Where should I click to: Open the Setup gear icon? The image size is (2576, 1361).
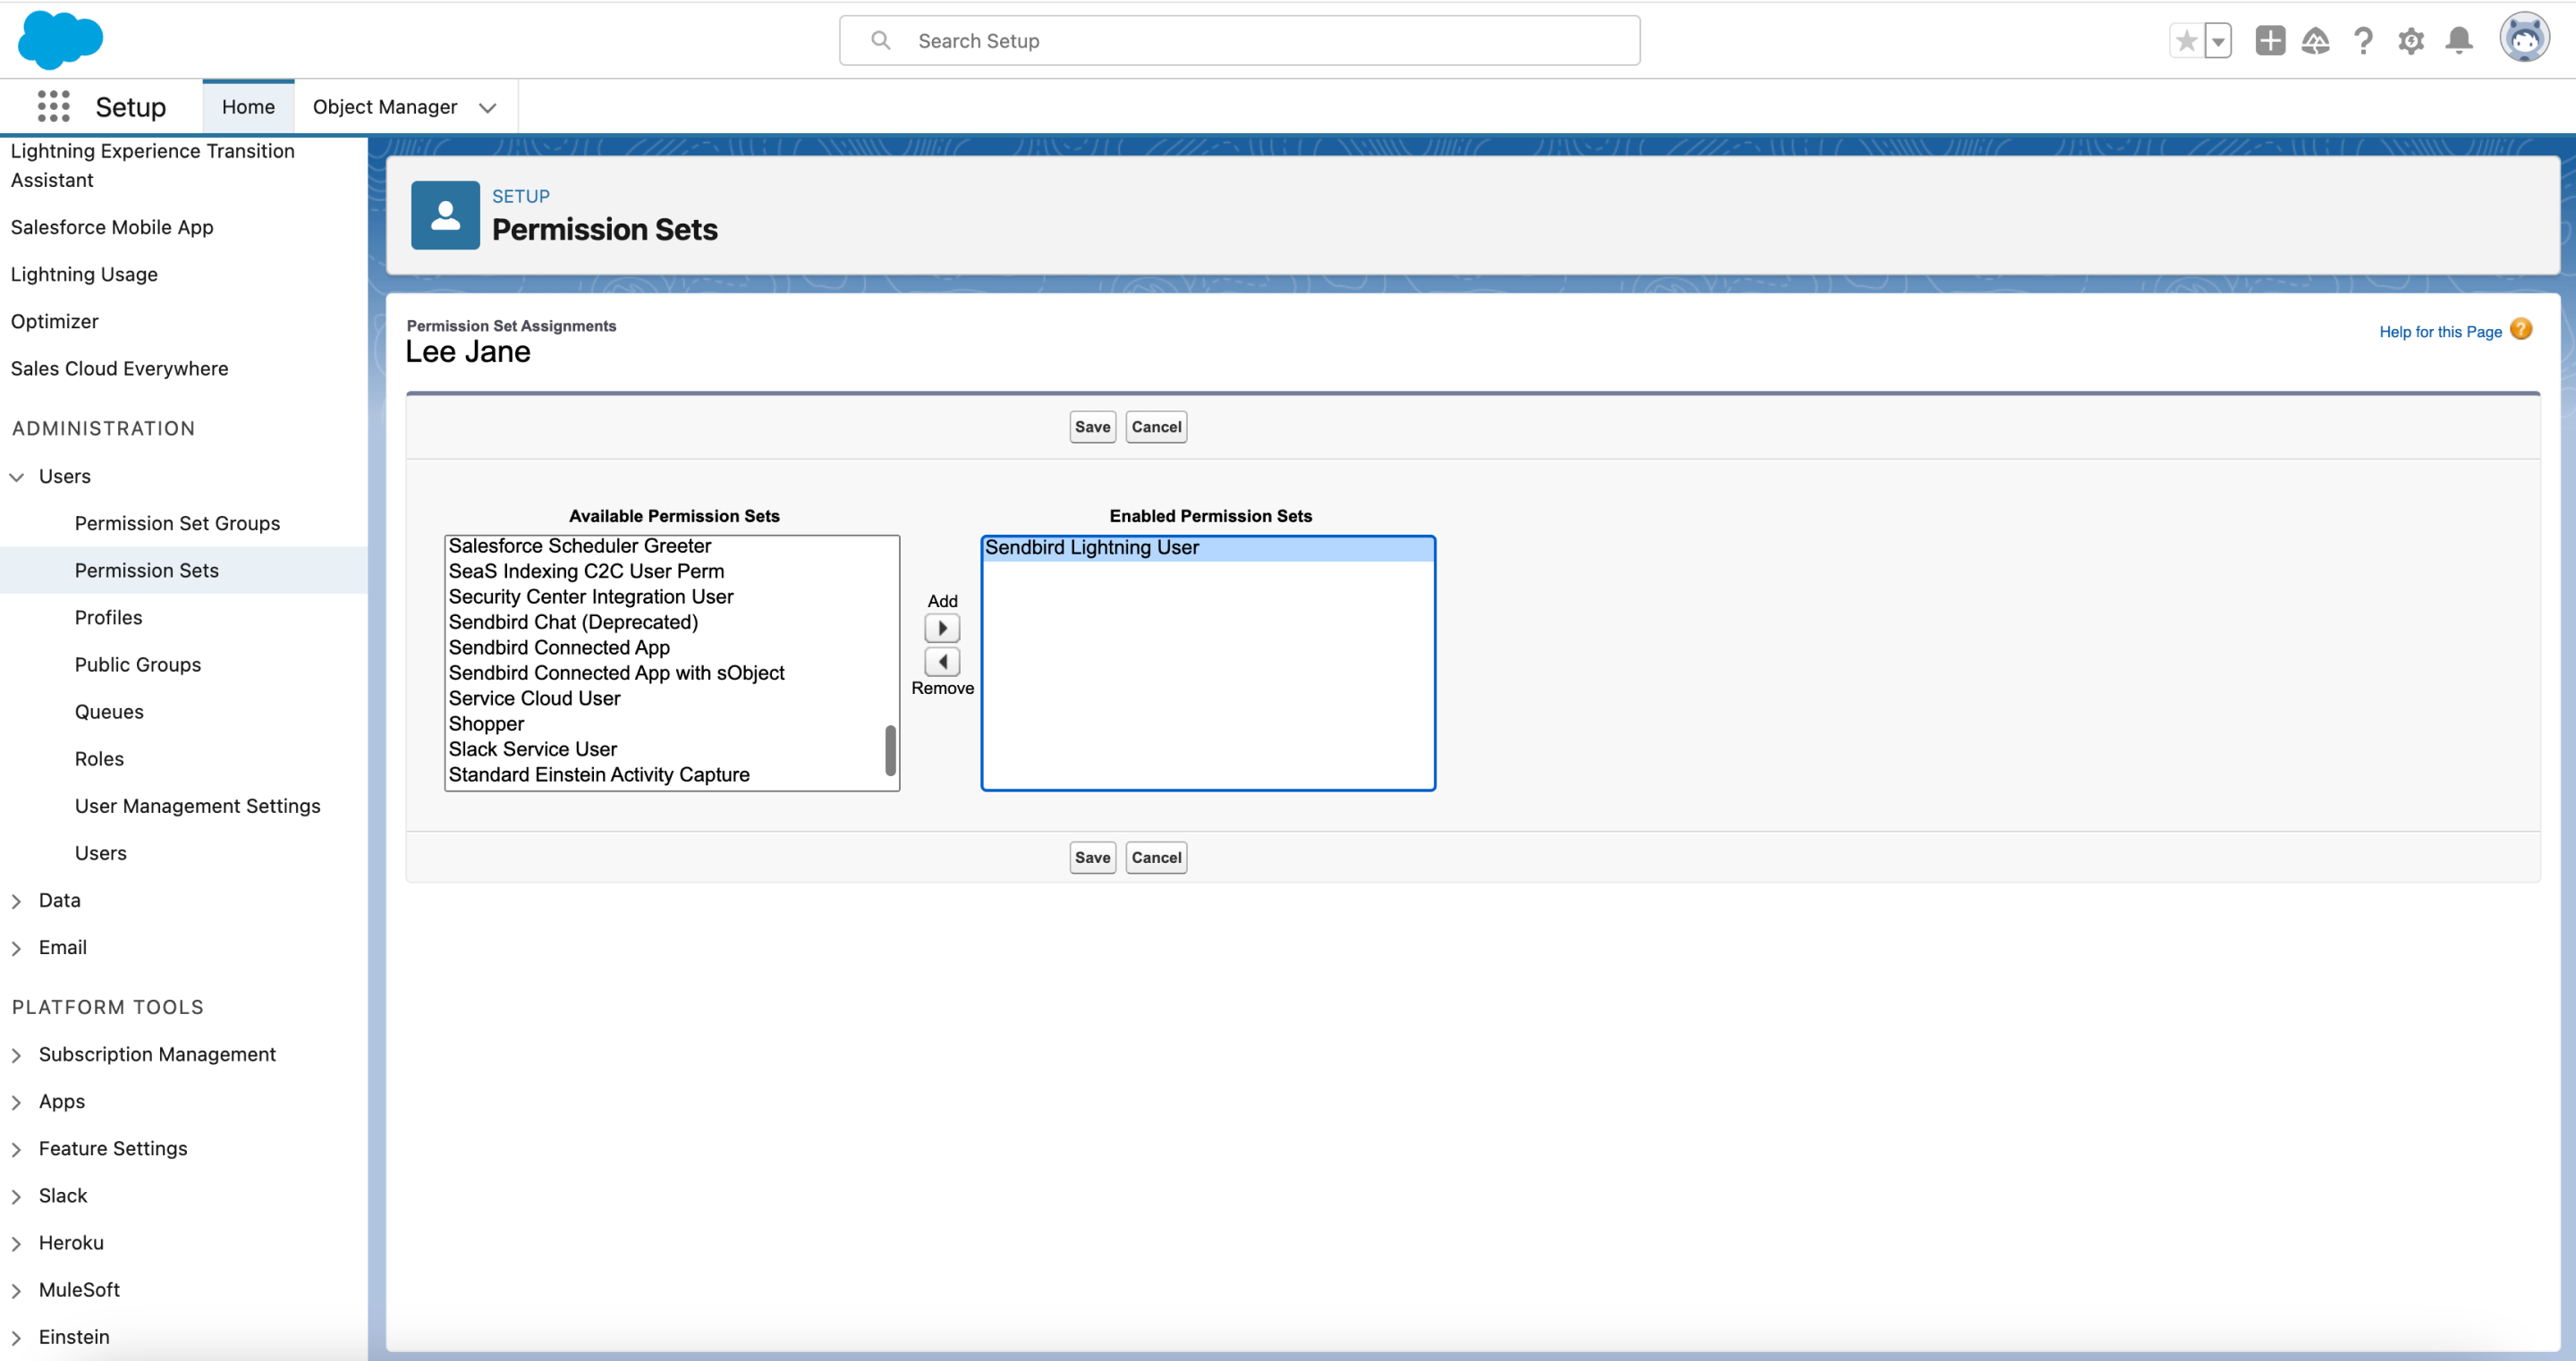click(x=2411, y=41)
